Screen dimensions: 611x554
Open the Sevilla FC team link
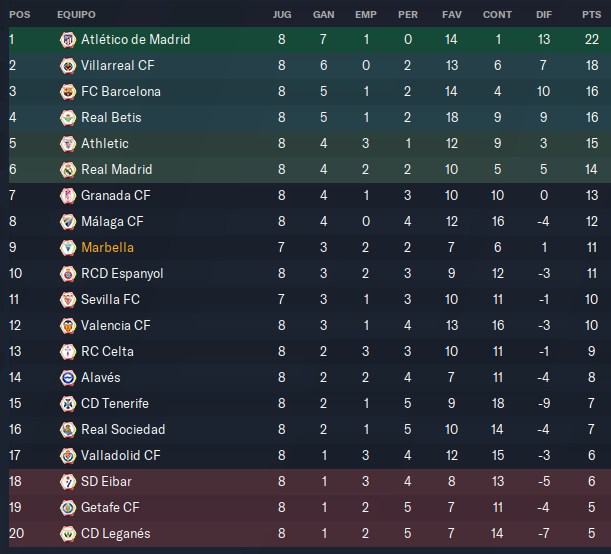coord(110,300)
